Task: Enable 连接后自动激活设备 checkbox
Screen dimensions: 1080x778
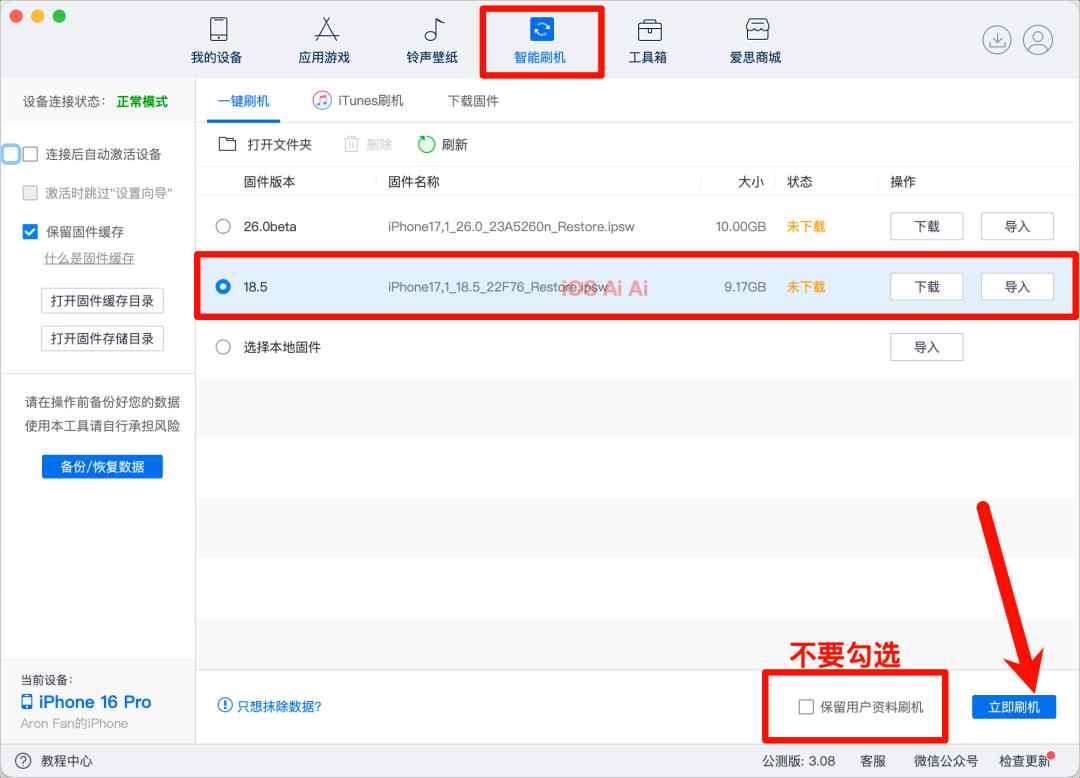Action: click(30, 154)
